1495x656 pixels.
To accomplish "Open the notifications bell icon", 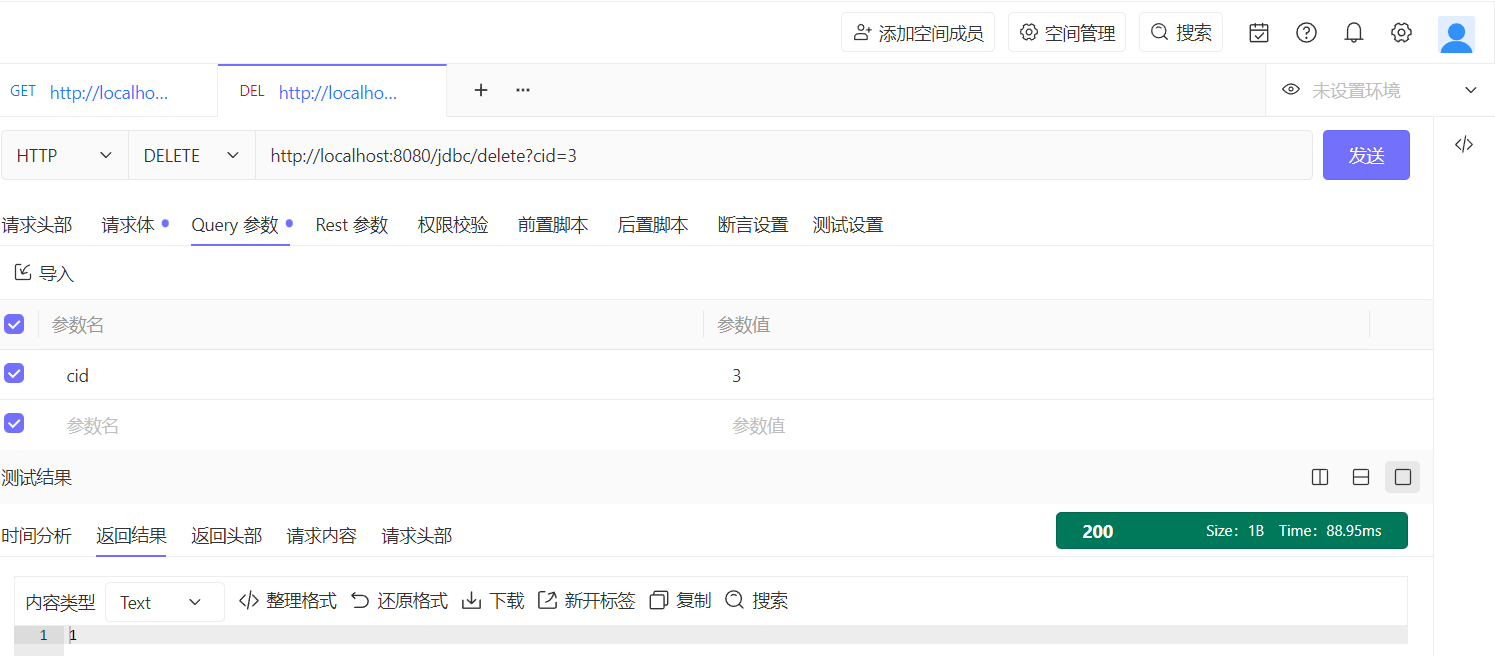I will coord(1354,33).
